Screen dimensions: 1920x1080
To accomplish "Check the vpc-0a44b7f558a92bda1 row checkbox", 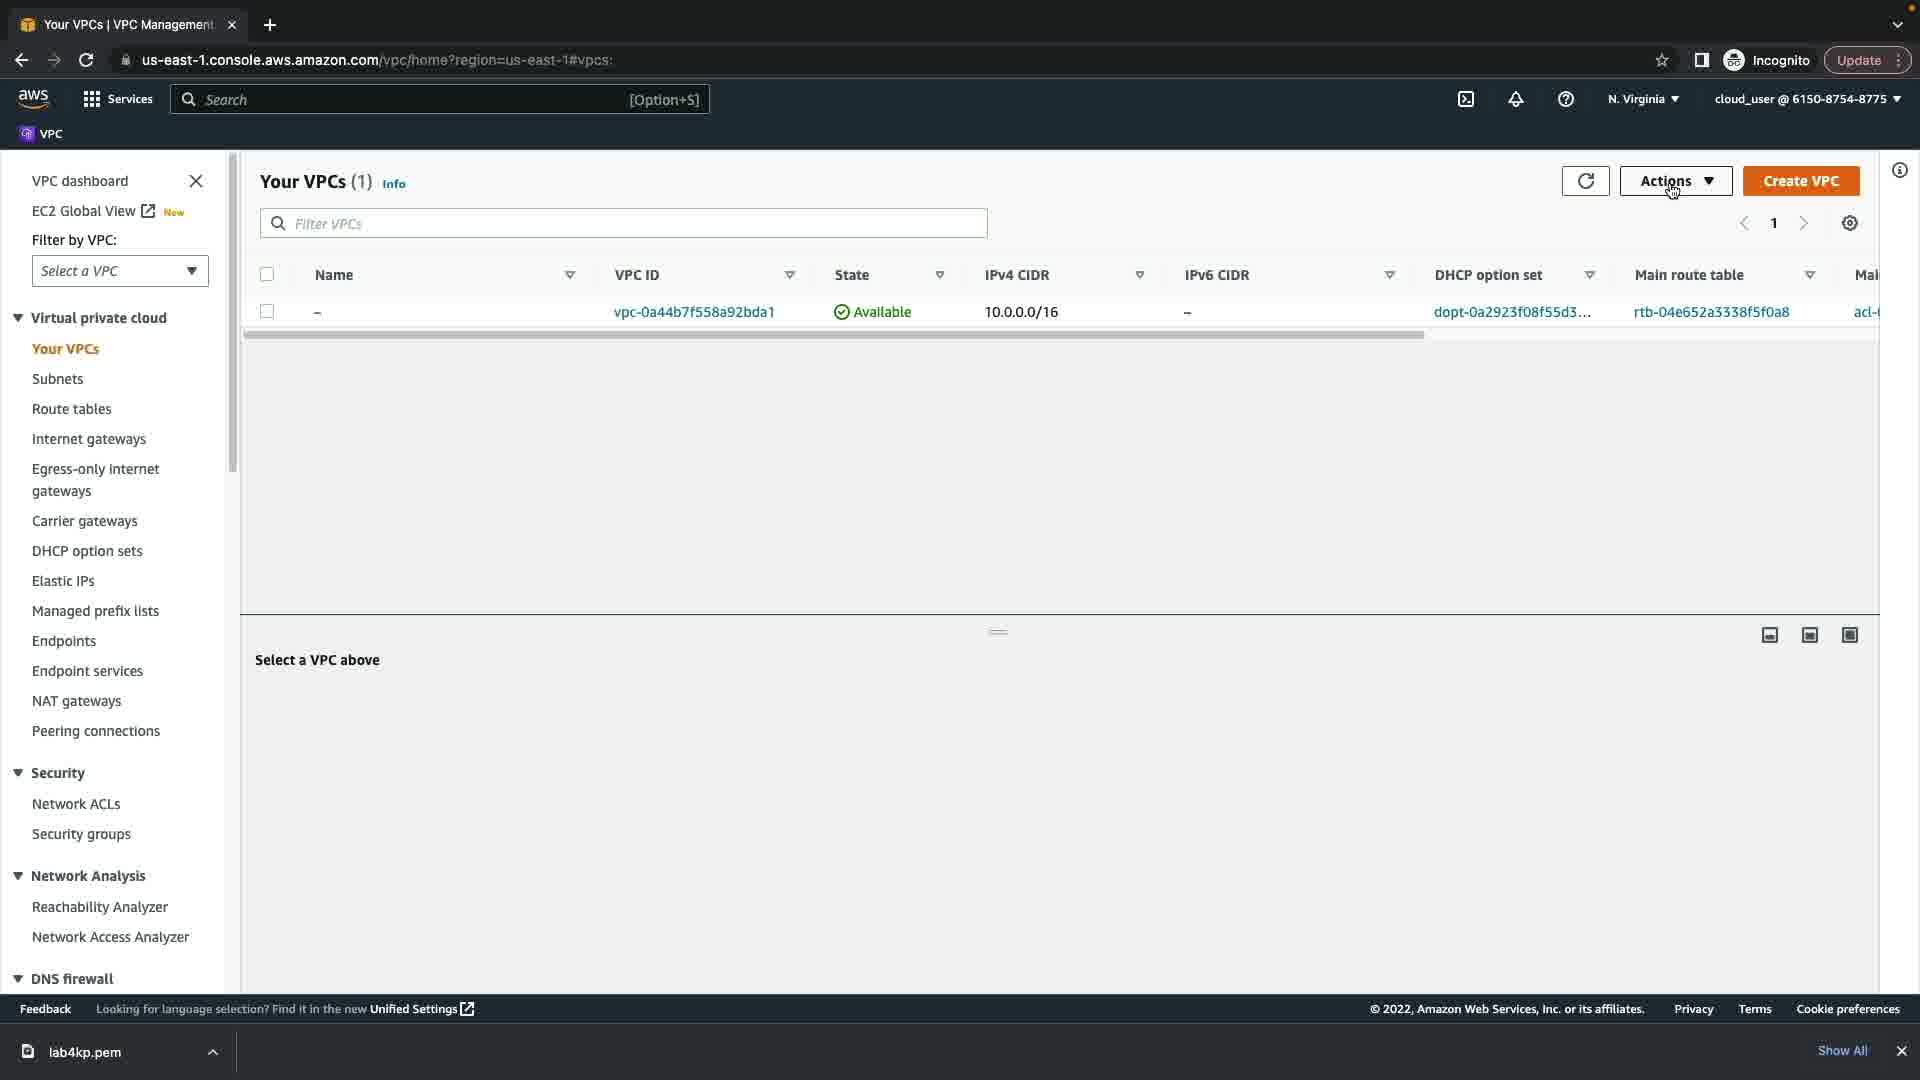I will (267, 311).
